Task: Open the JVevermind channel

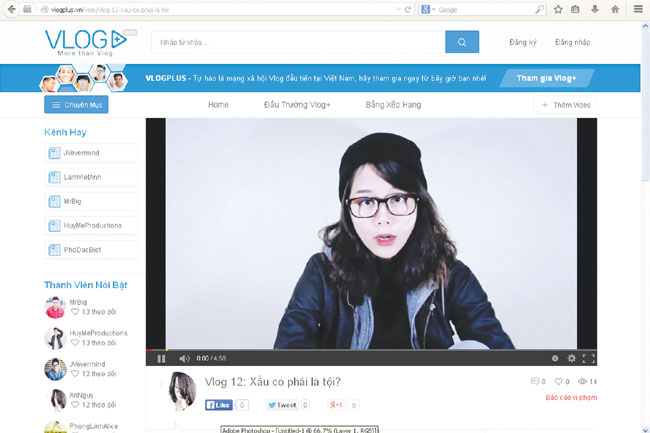Action: coord(91,152)
